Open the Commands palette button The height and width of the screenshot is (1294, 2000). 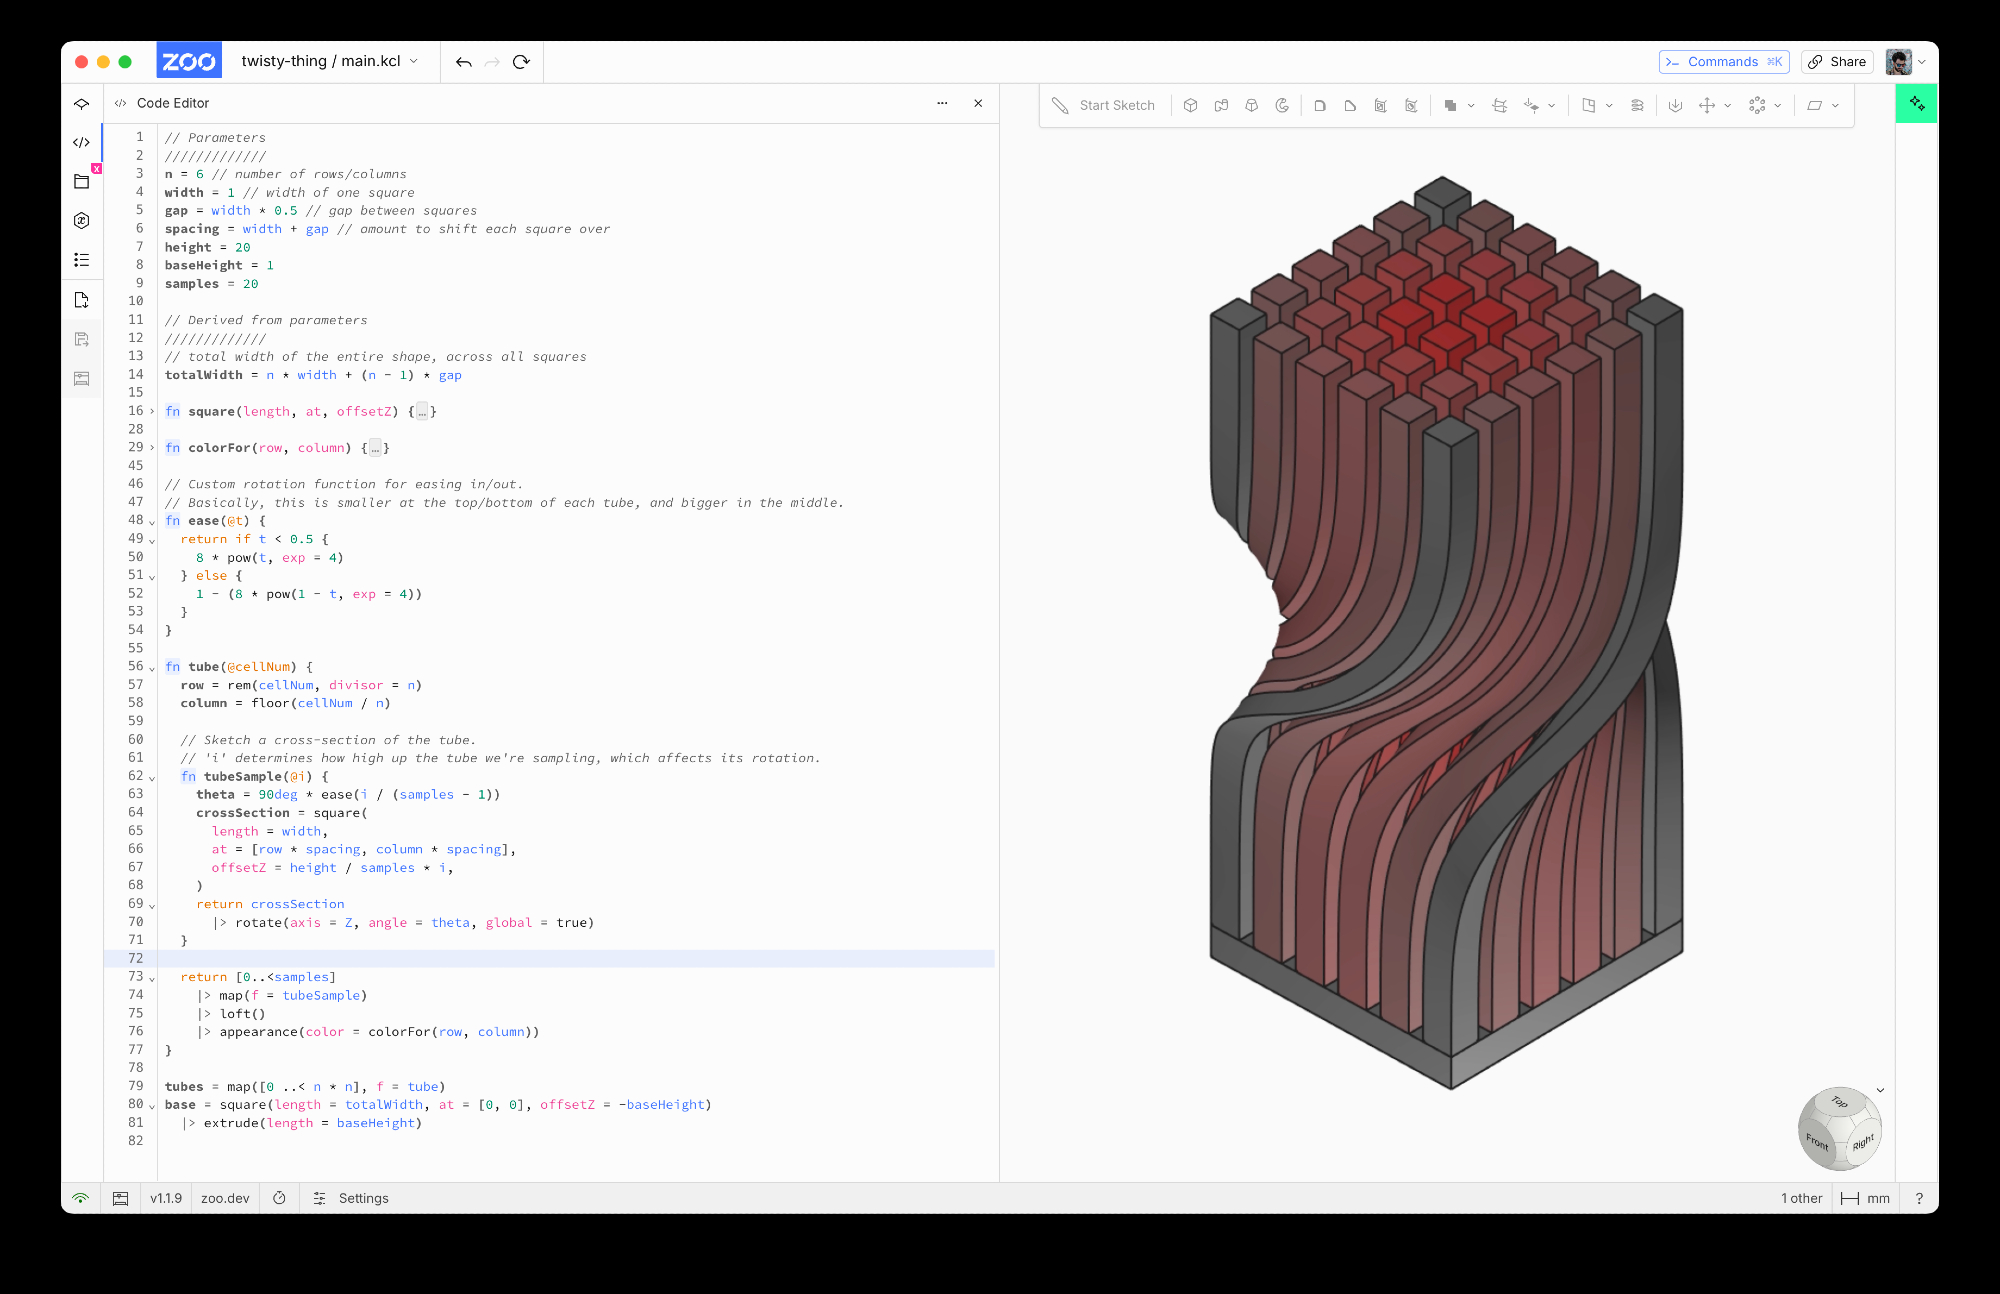(1723, 62)
